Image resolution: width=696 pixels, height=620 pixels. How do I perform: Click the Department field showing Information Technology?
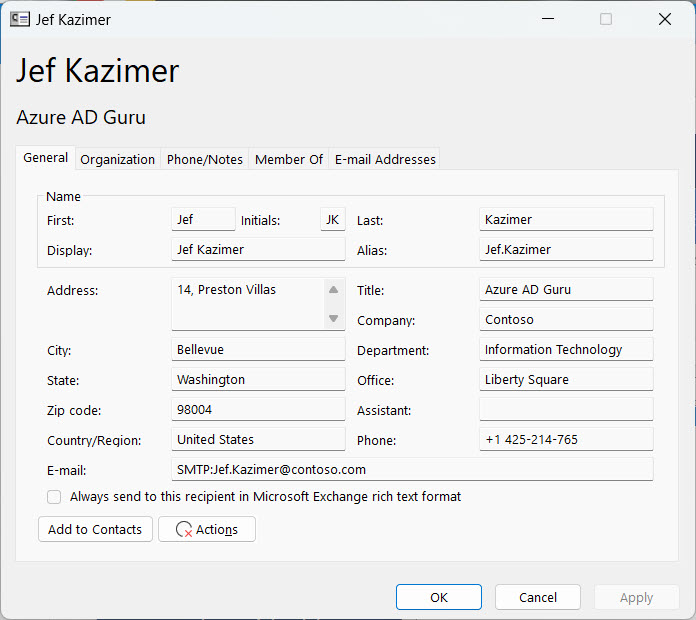(566, 349)
